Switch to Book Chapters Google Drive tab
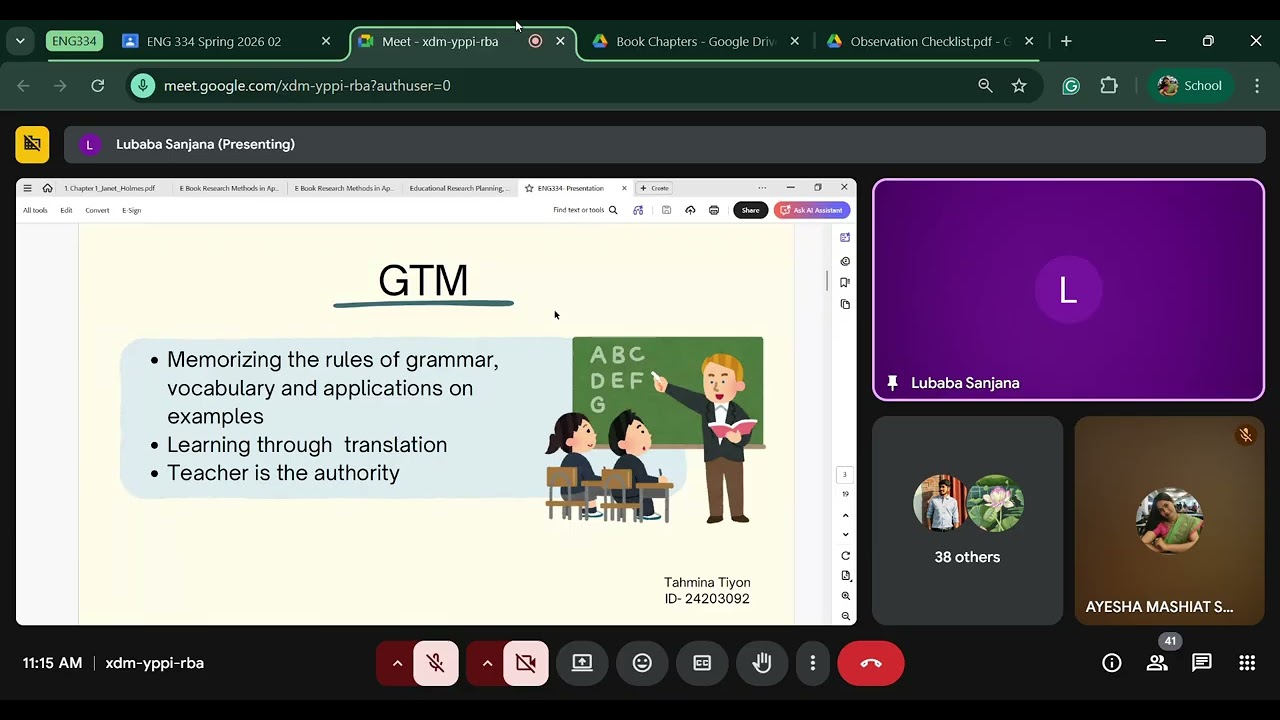This screenshot has width=1280, height=720. (x=695, y=41)
